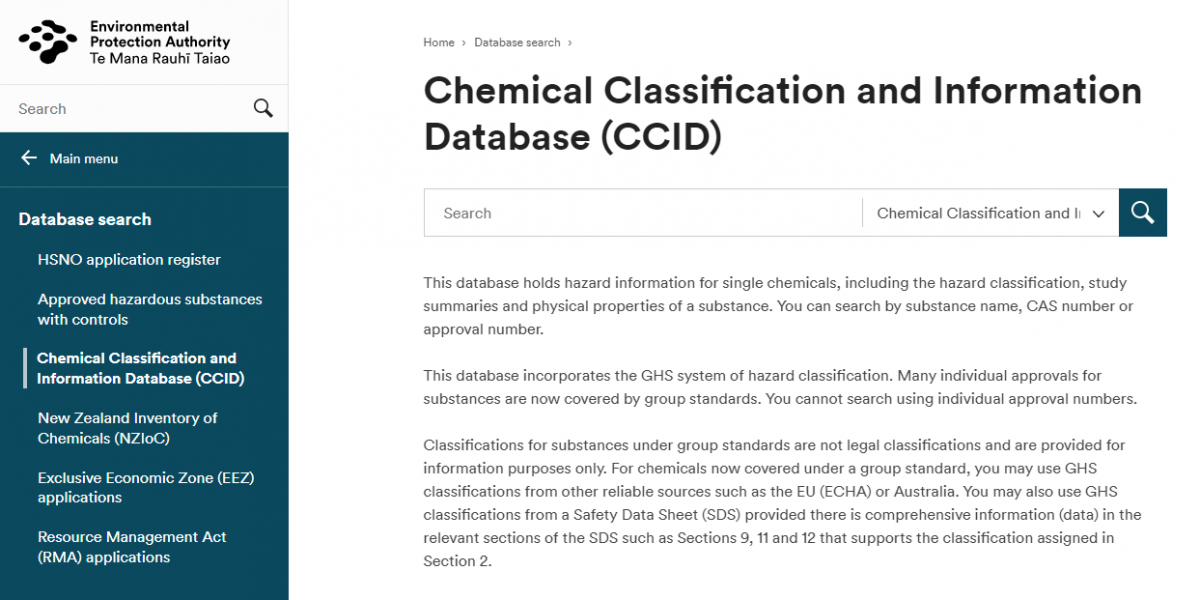The height and width of the screenshot is (600, 1200).
Task: Open New Zealand Inventory of Chemicals (NZIoC)
Action: click(x=128, y=428)
